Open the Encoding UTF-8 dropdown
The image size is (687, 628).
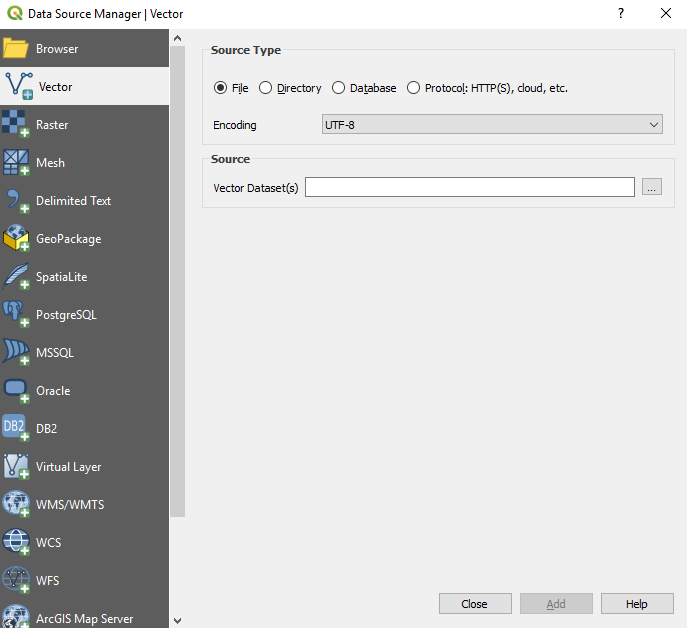pos(492,124)
